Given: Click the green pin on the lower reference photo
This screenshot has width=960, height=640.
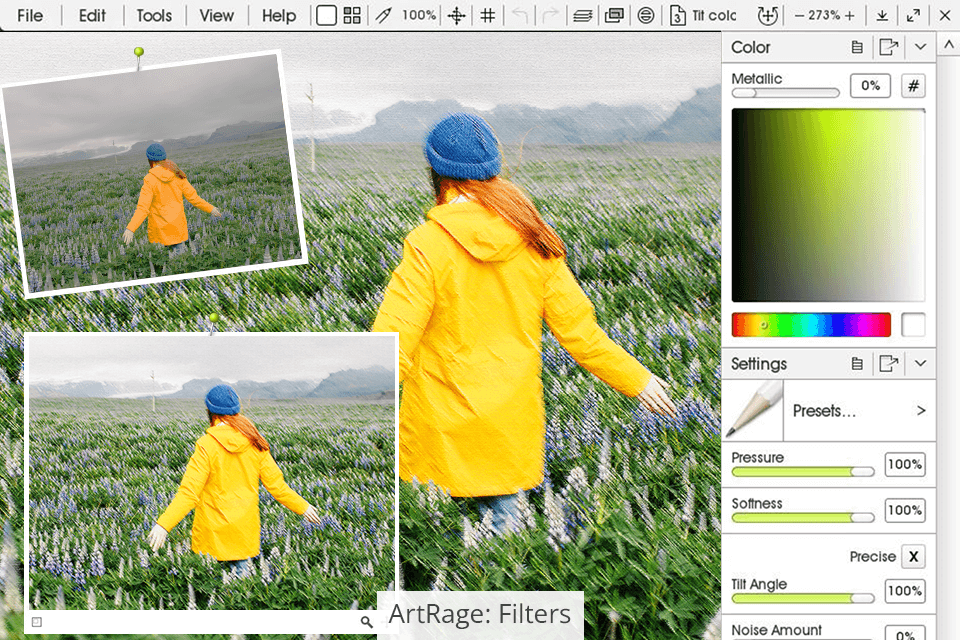Looking at the screenshot, I should click(x=214, y=319).
